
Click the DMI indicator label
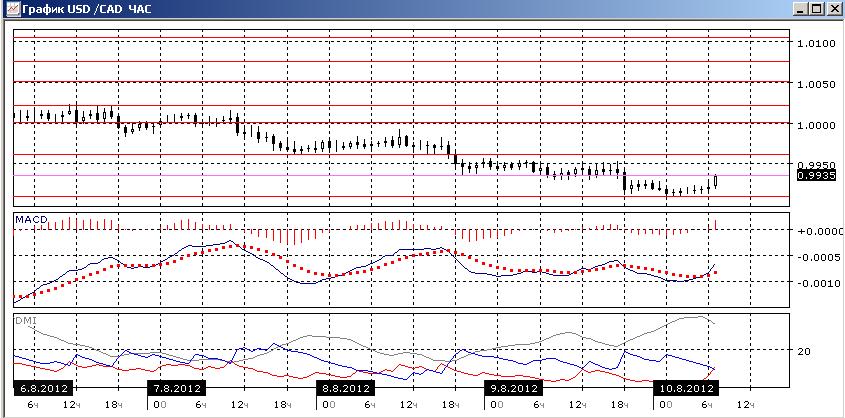click(x=24, y=321)
